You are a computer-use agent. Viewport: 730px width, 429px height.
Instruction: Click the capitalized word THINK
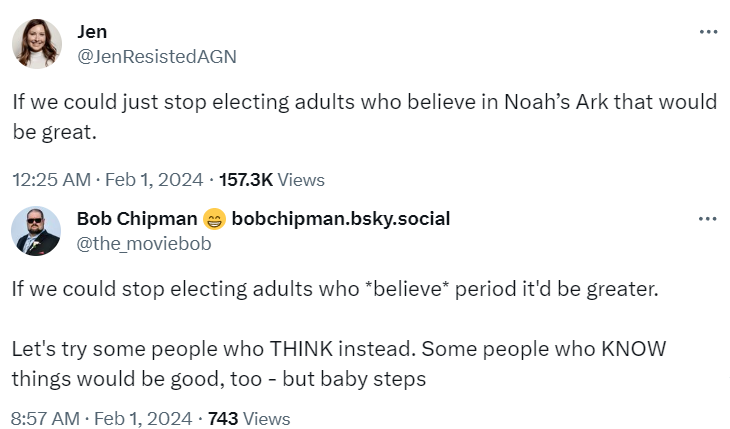point(300,350)
